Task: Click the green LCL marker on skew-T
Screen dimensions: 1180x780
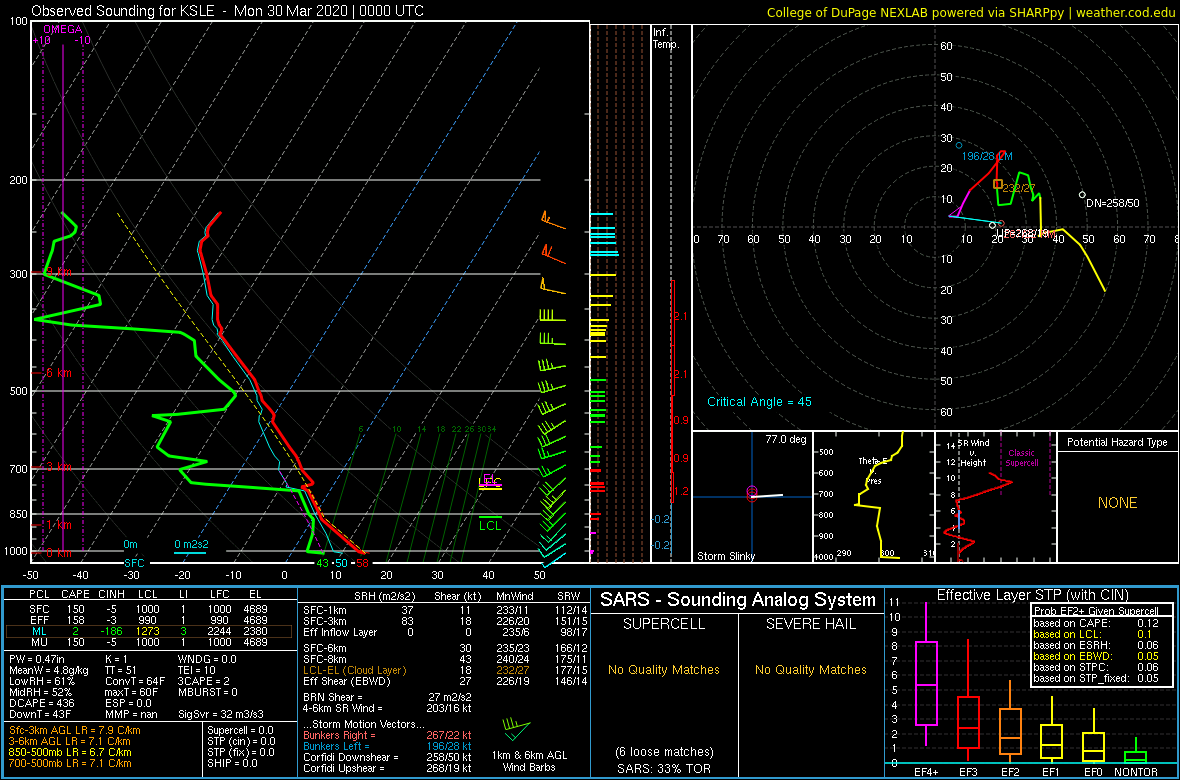Action: point(491,525)
